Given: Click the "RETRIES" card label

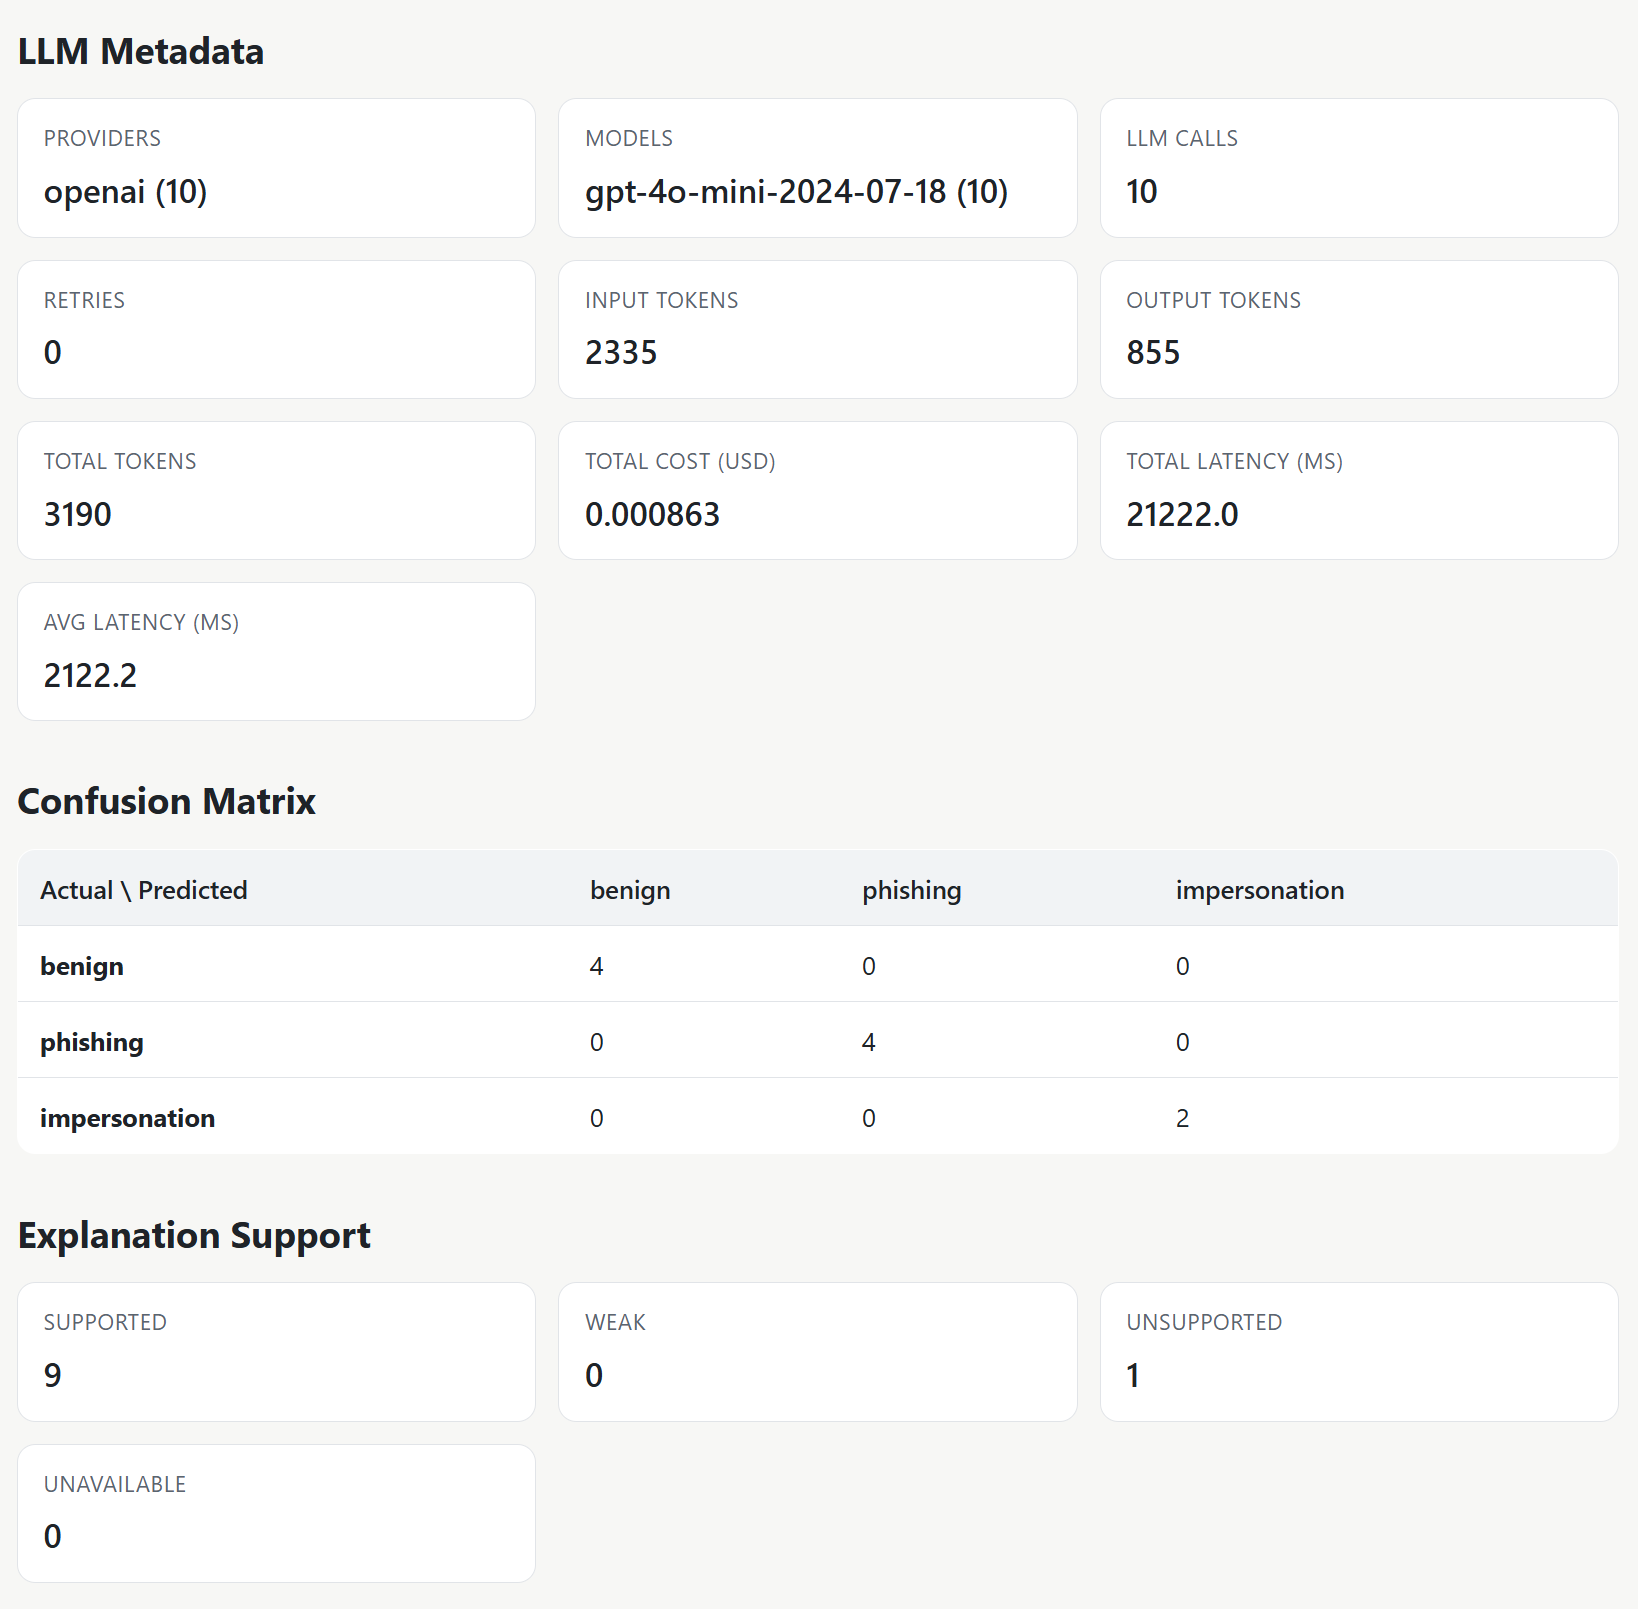Looking at the screenshot, I should click(x=84, y=300).
